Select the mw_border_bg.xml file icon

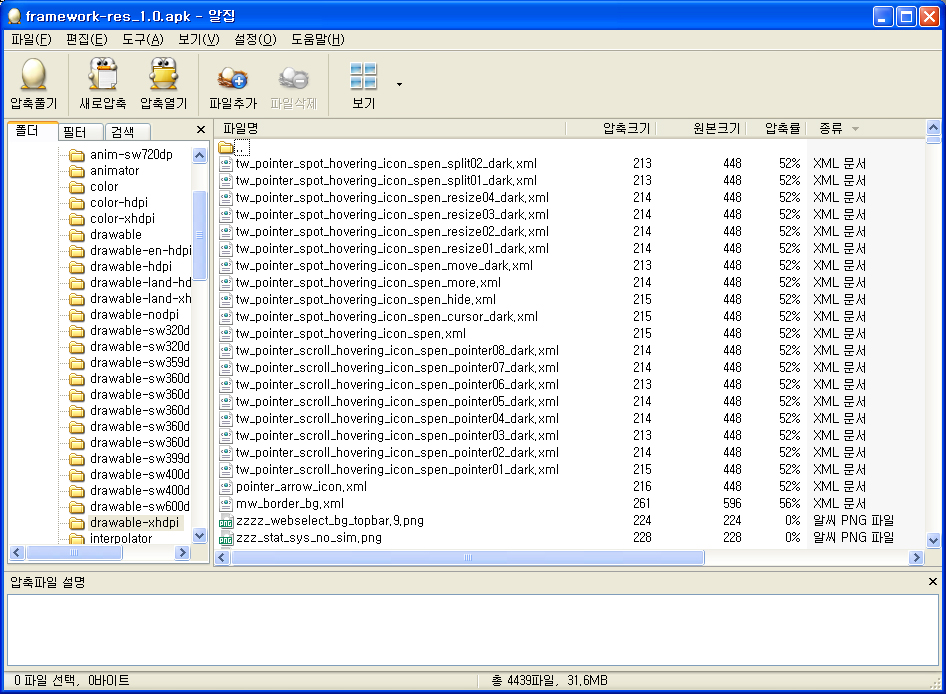(226, 504)
